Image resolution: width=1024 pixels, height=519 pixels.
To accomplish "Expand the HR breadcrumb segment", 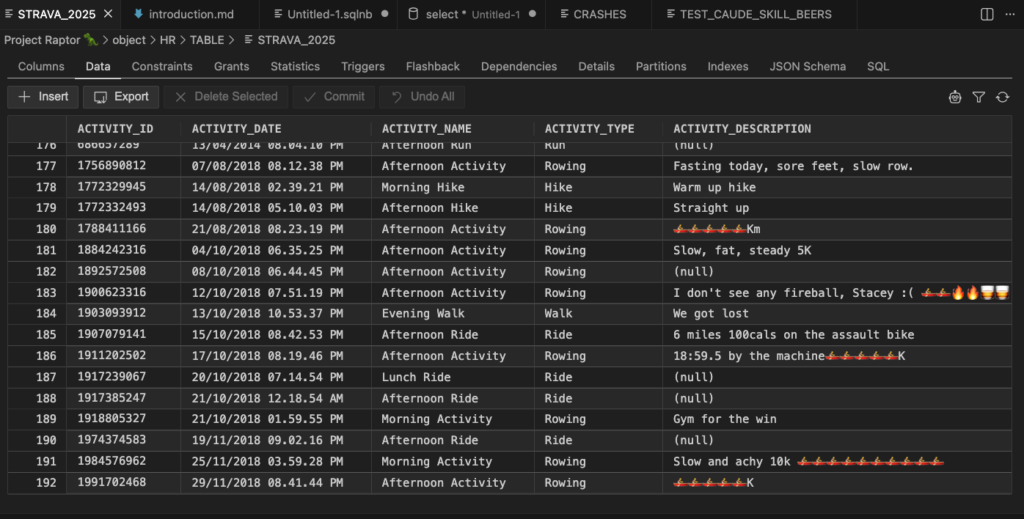I will coord(167,40).
